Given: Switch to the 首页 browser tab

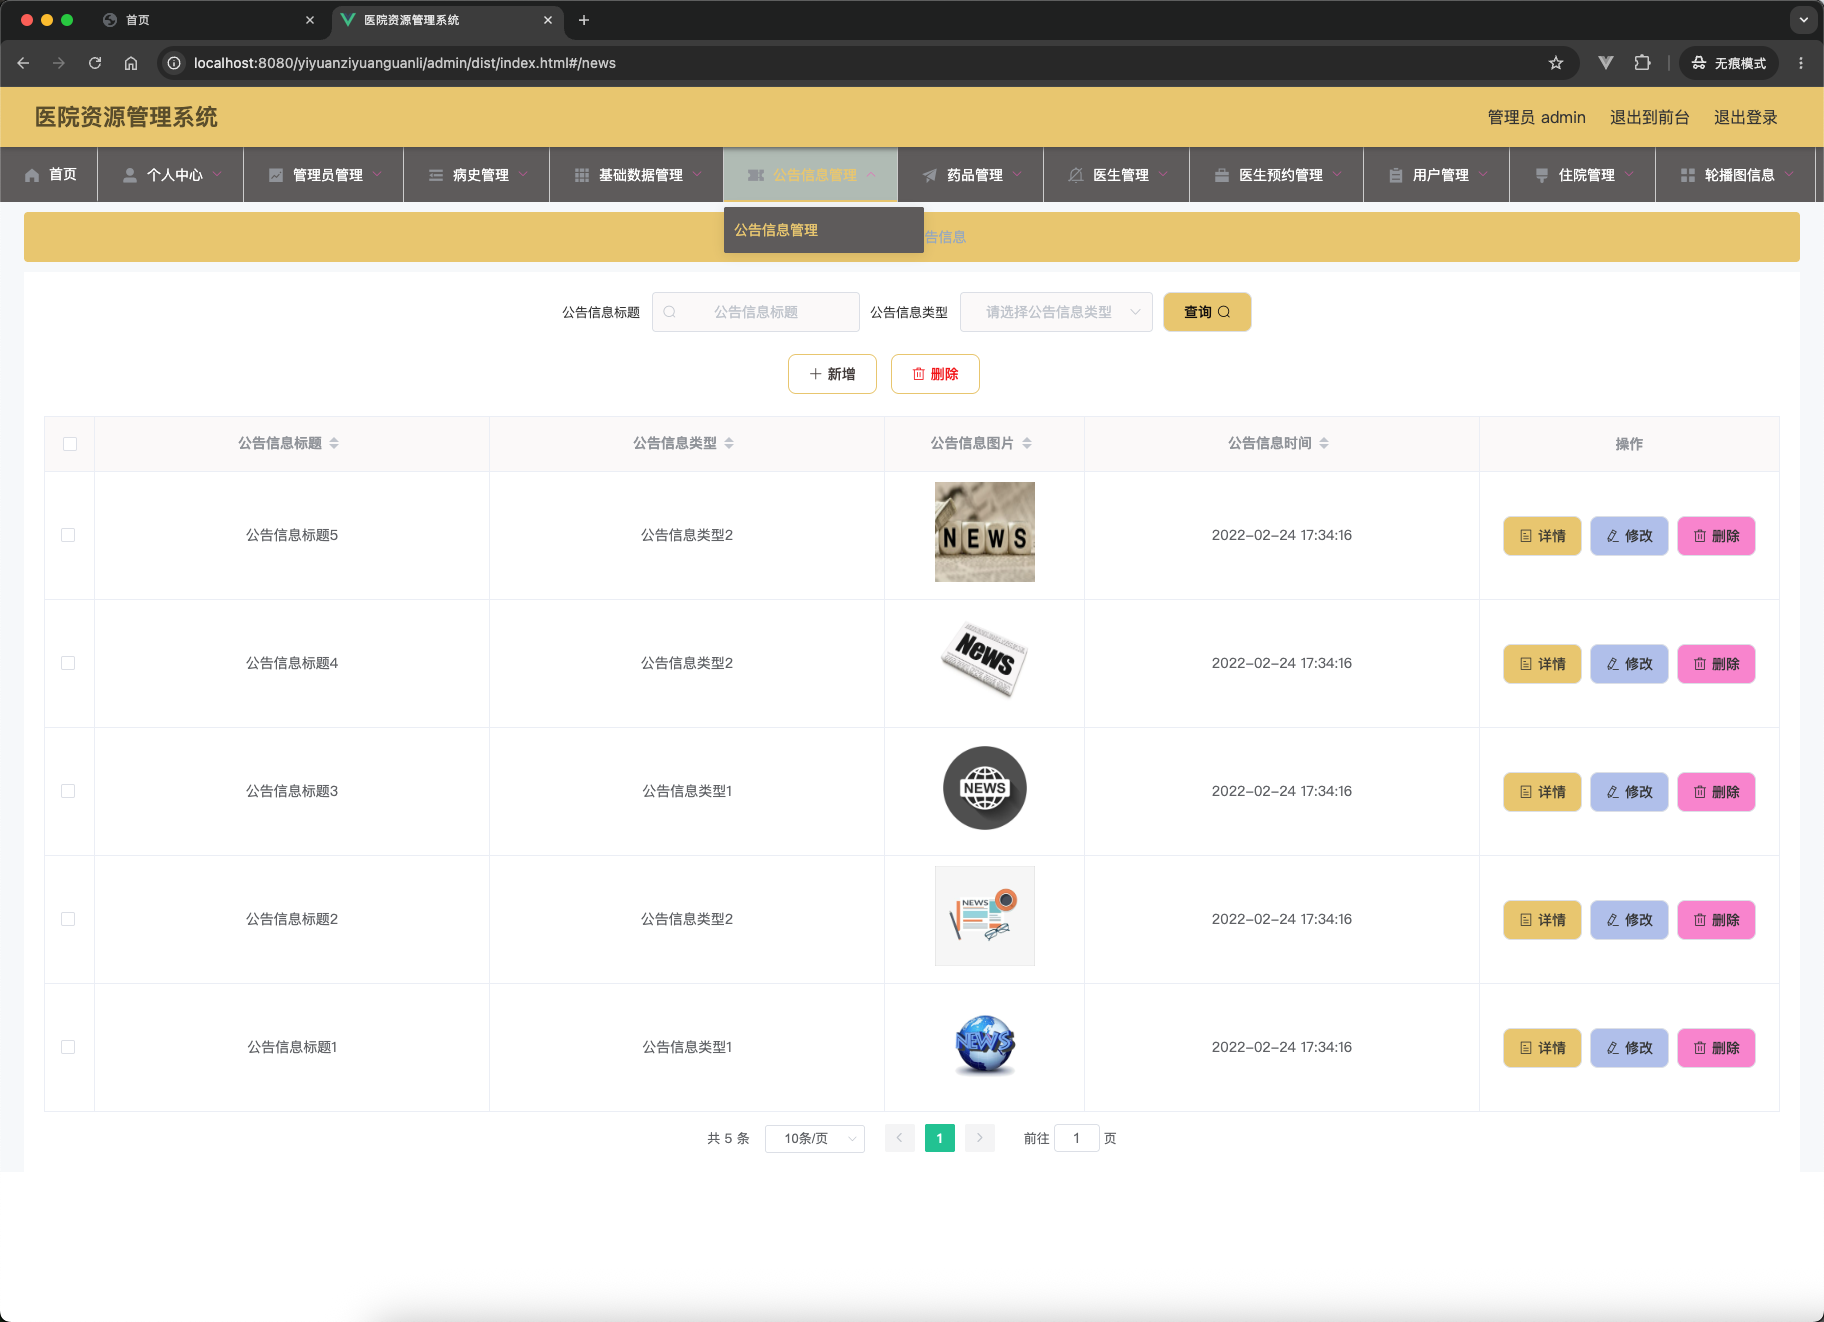Looking at the screenshot, I should click(x=208, y=20).
